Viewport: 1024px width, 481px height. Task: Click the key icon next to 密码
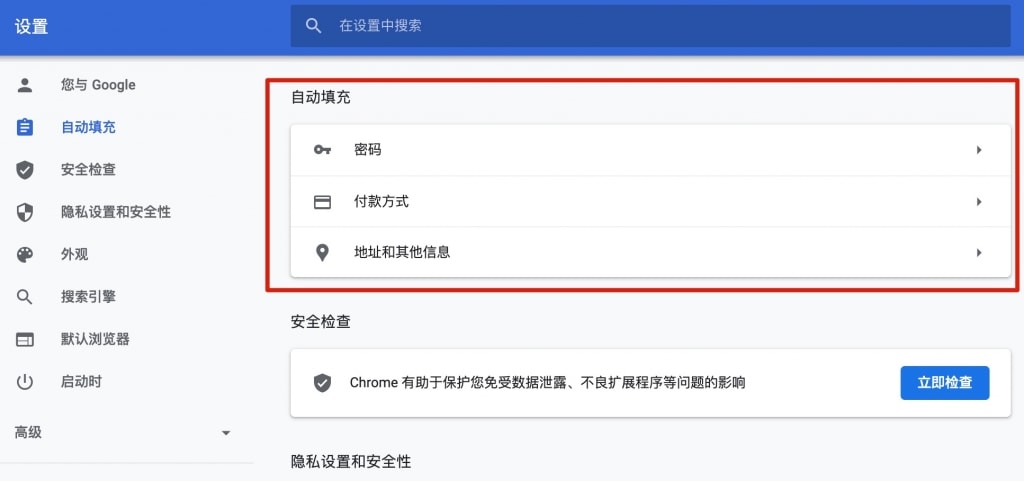coord(322,150)
